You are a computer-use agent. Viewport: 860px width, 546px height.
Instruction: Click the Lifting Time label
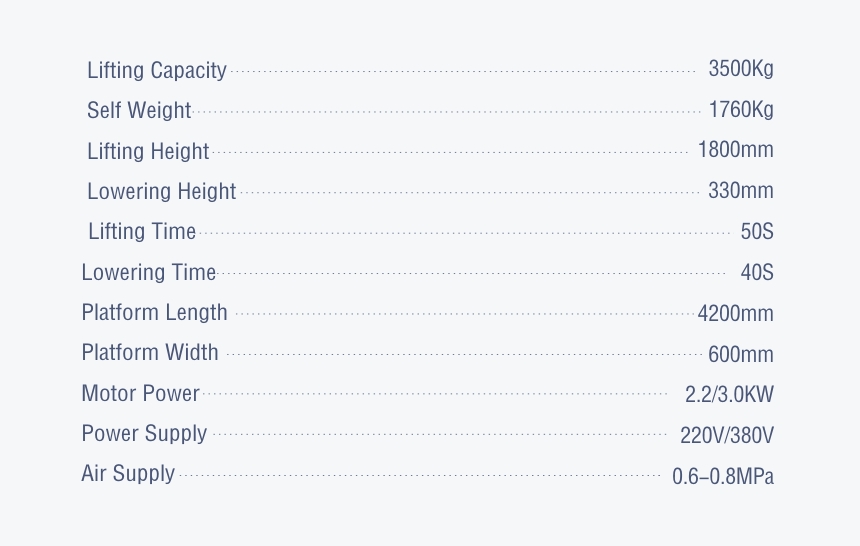click(x=142, y=231)
